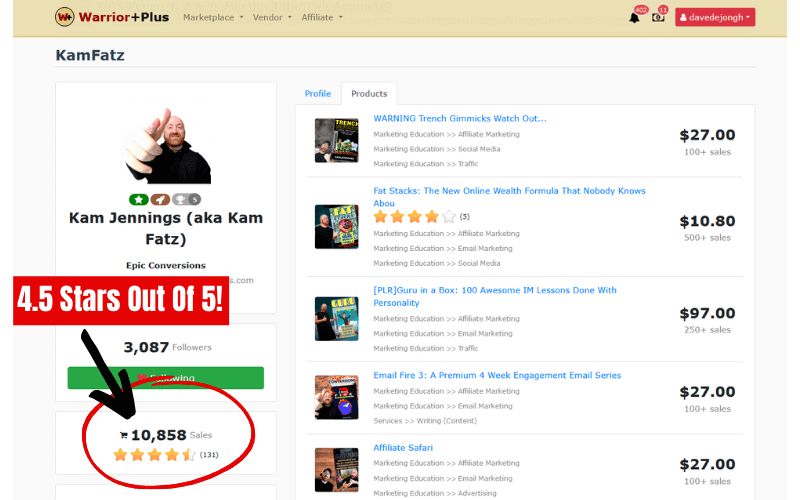Open Affiliate Safari product link
The width and height of the screenshot is (800, 500).
[x=403, y=448]
